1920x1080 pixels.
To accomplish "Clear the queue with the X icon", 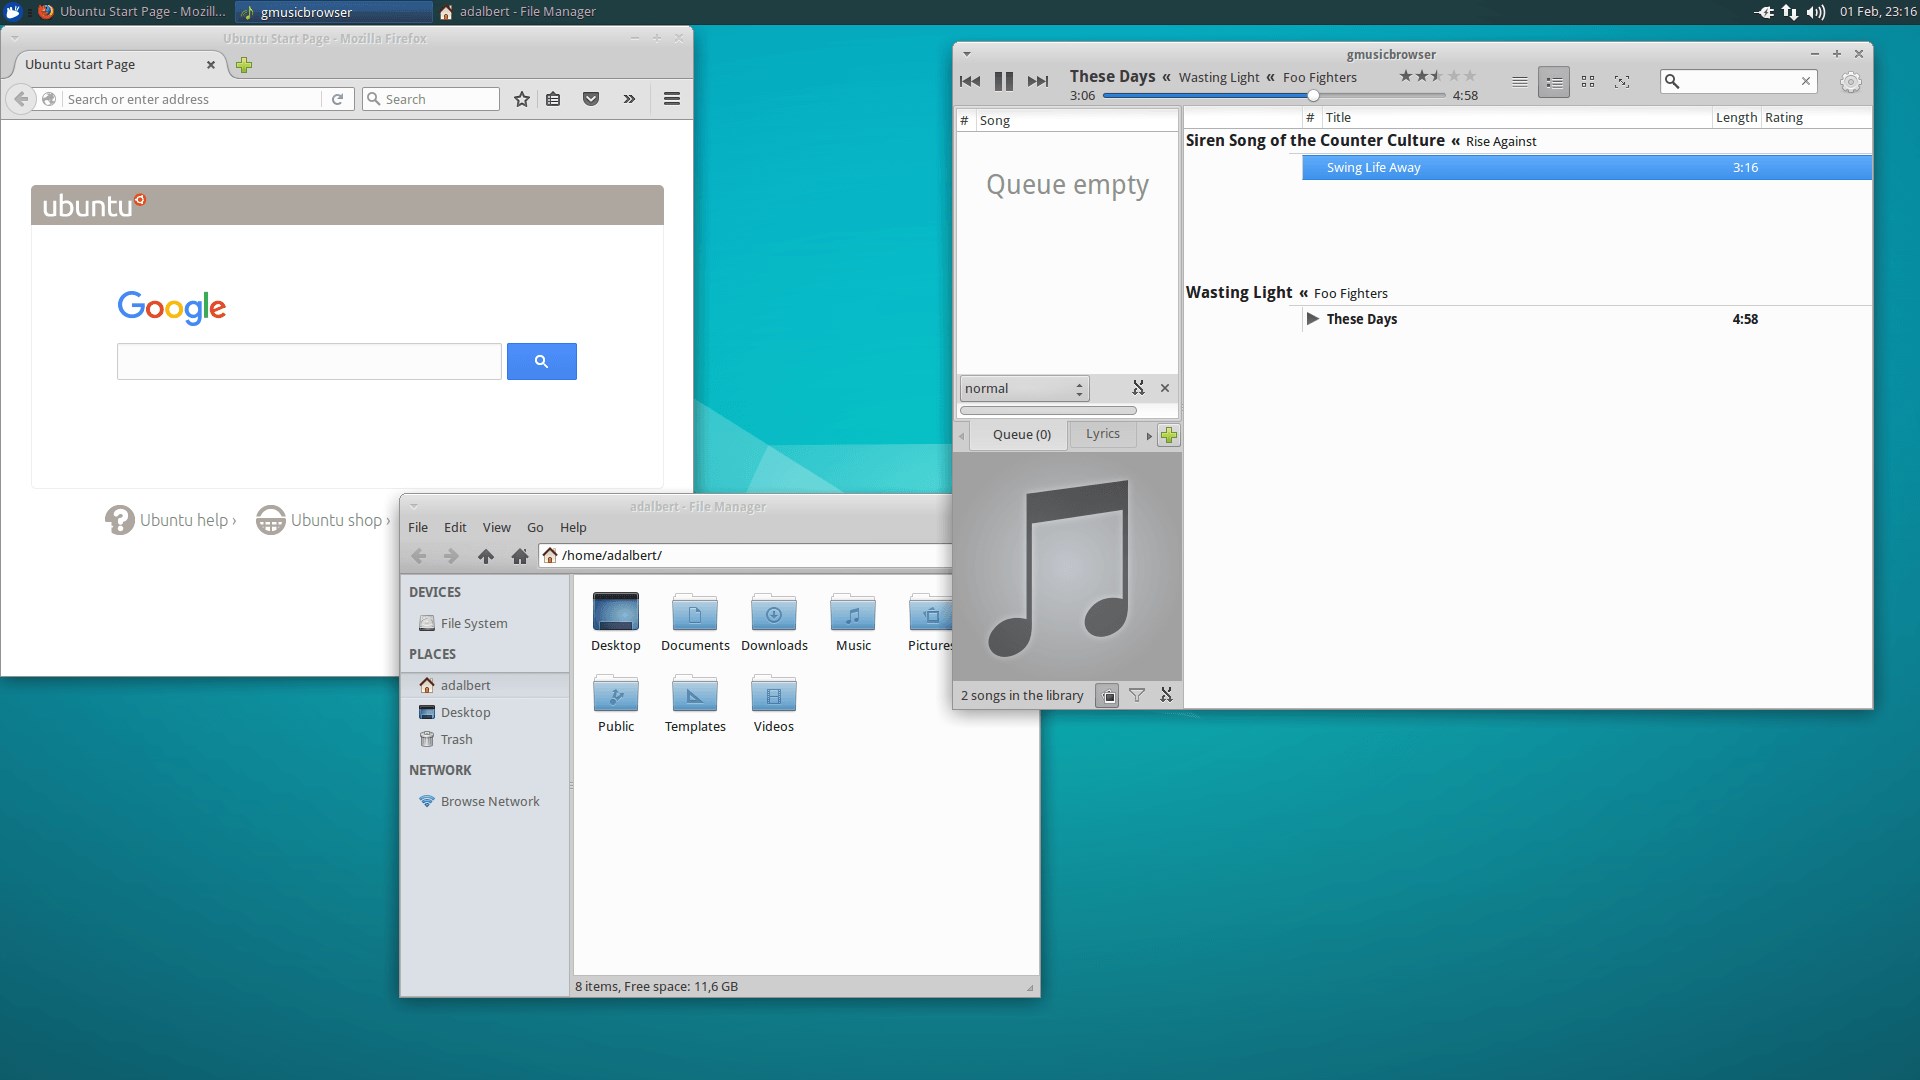I will pyautogui.click(x=1165, y=388).
